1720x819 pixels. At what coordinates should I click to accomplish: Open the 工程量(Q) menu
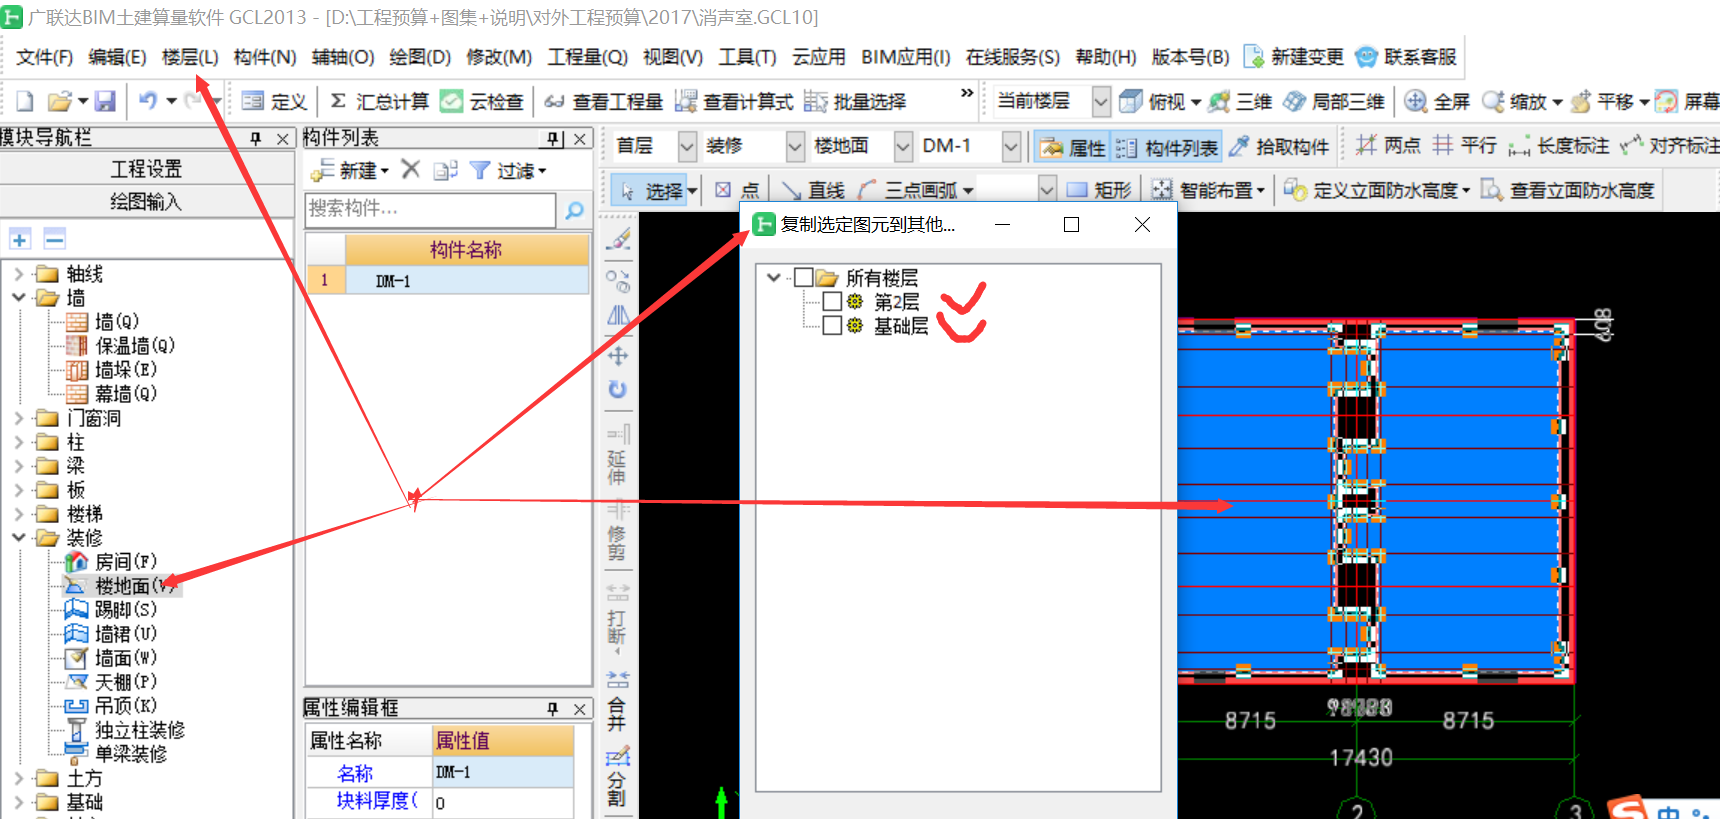(588, 57)
